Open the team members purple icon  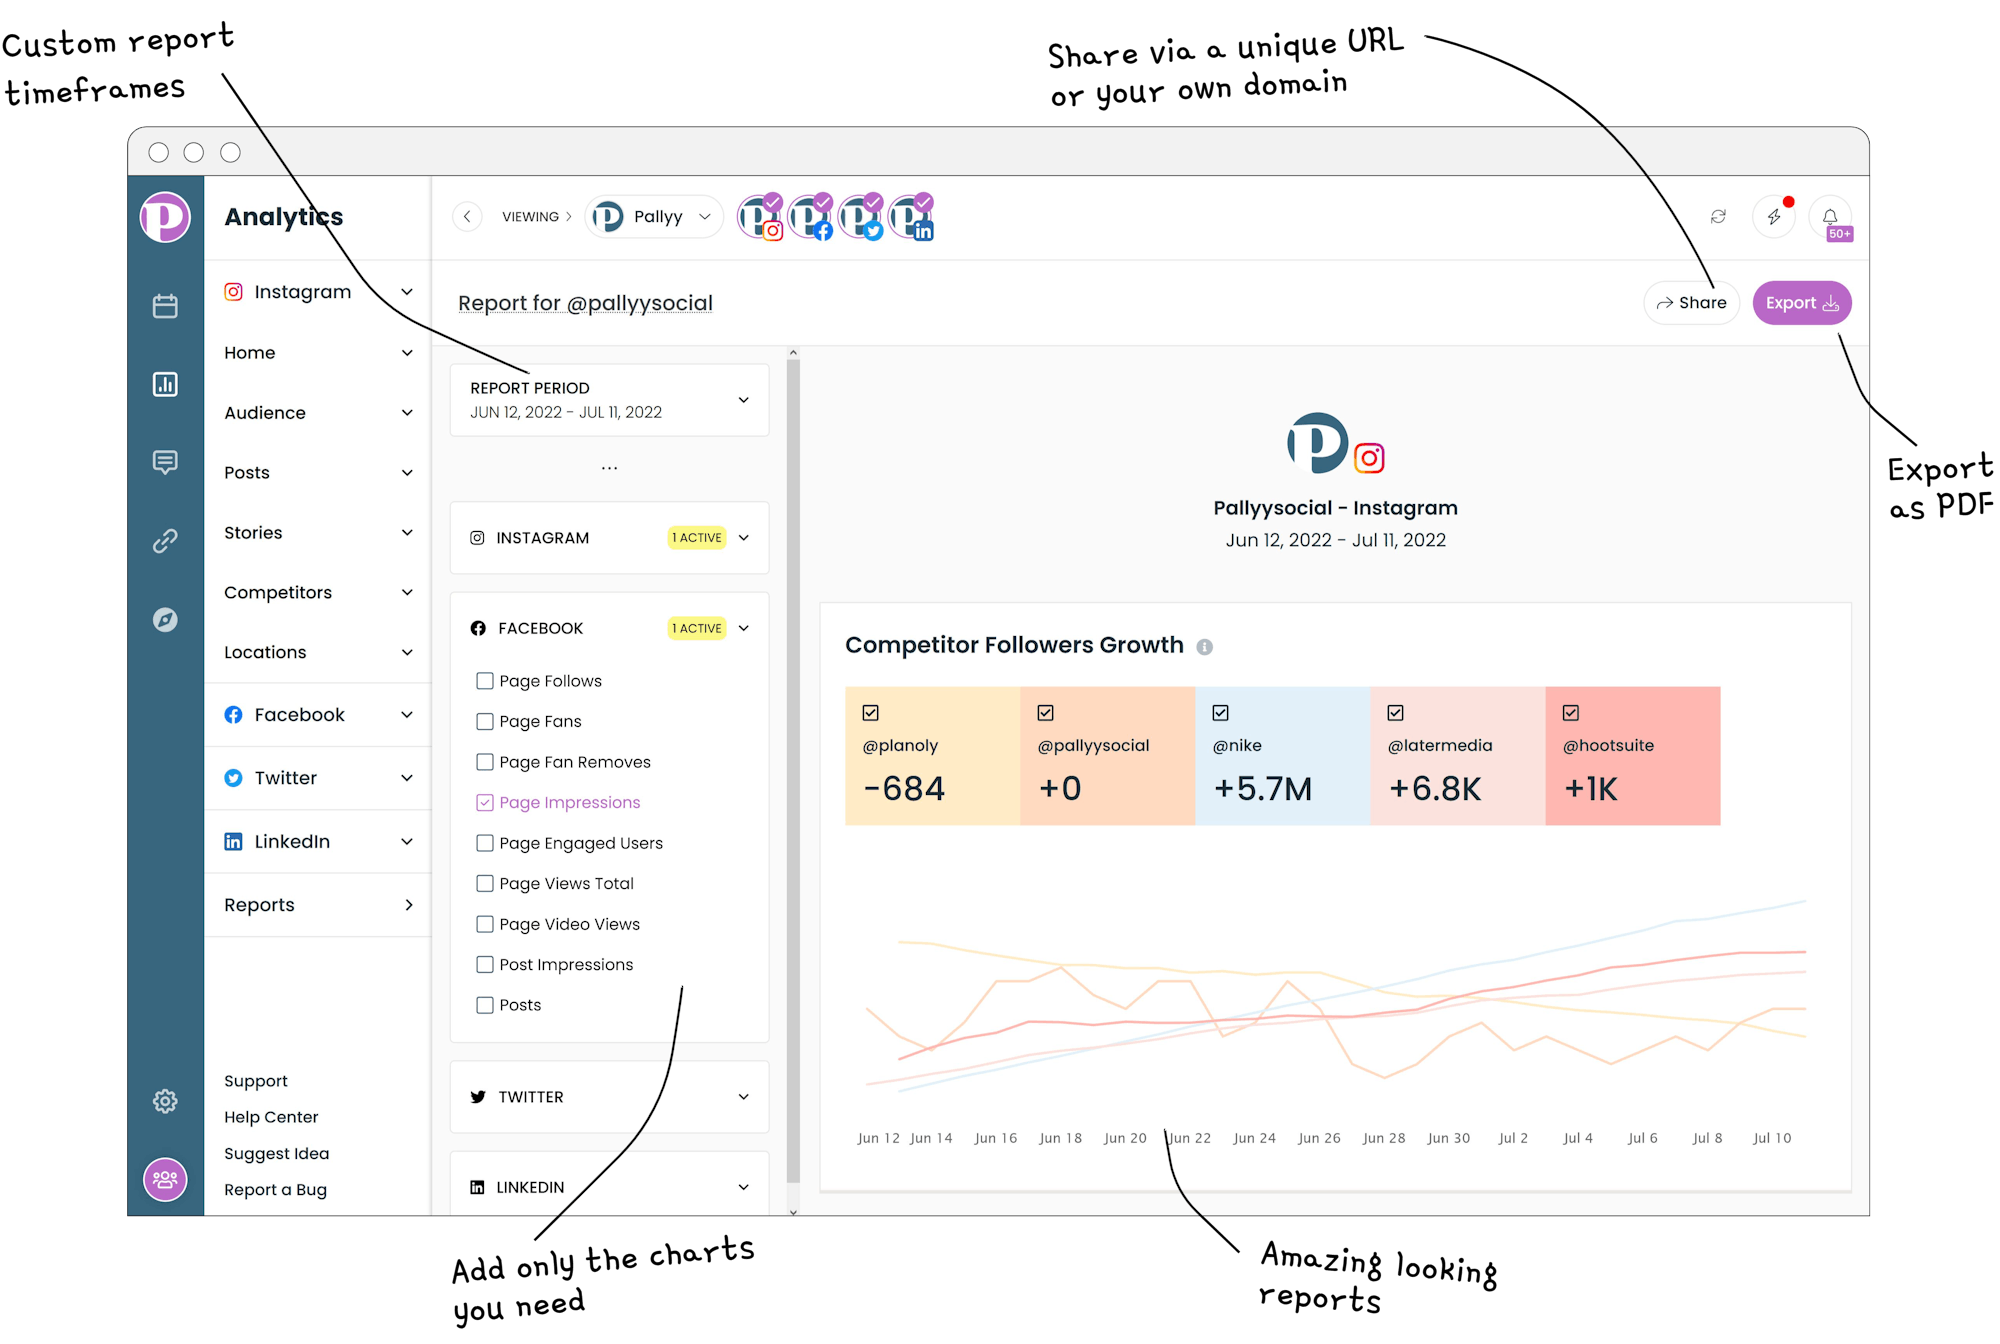[165, 1180]
